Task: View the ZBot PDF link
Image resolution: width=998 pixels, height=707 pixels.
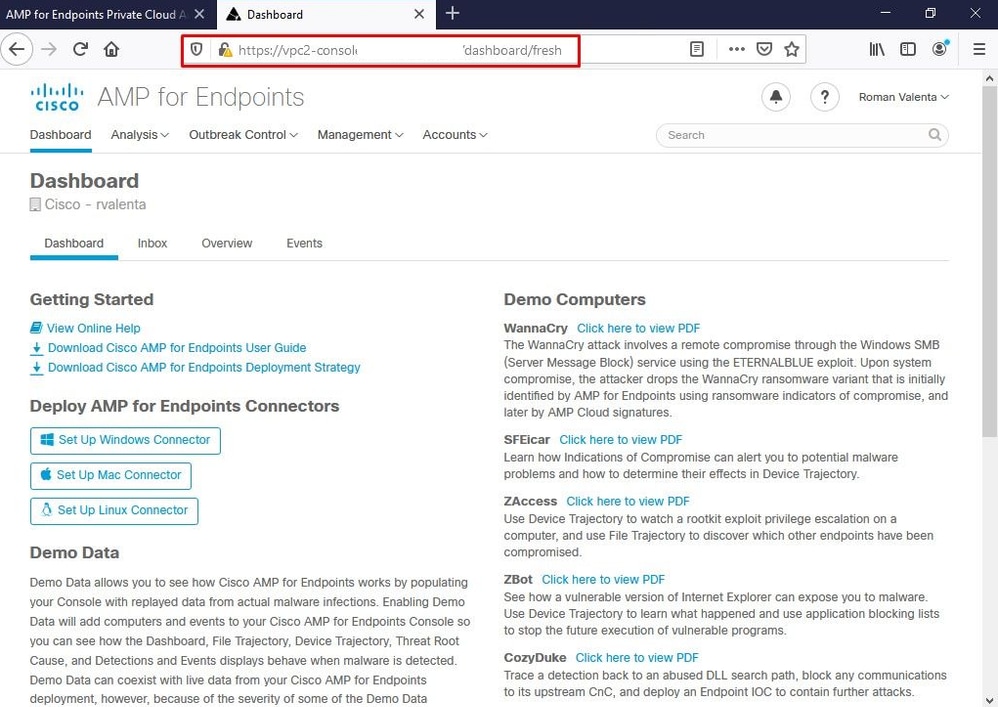Action: 603,580
